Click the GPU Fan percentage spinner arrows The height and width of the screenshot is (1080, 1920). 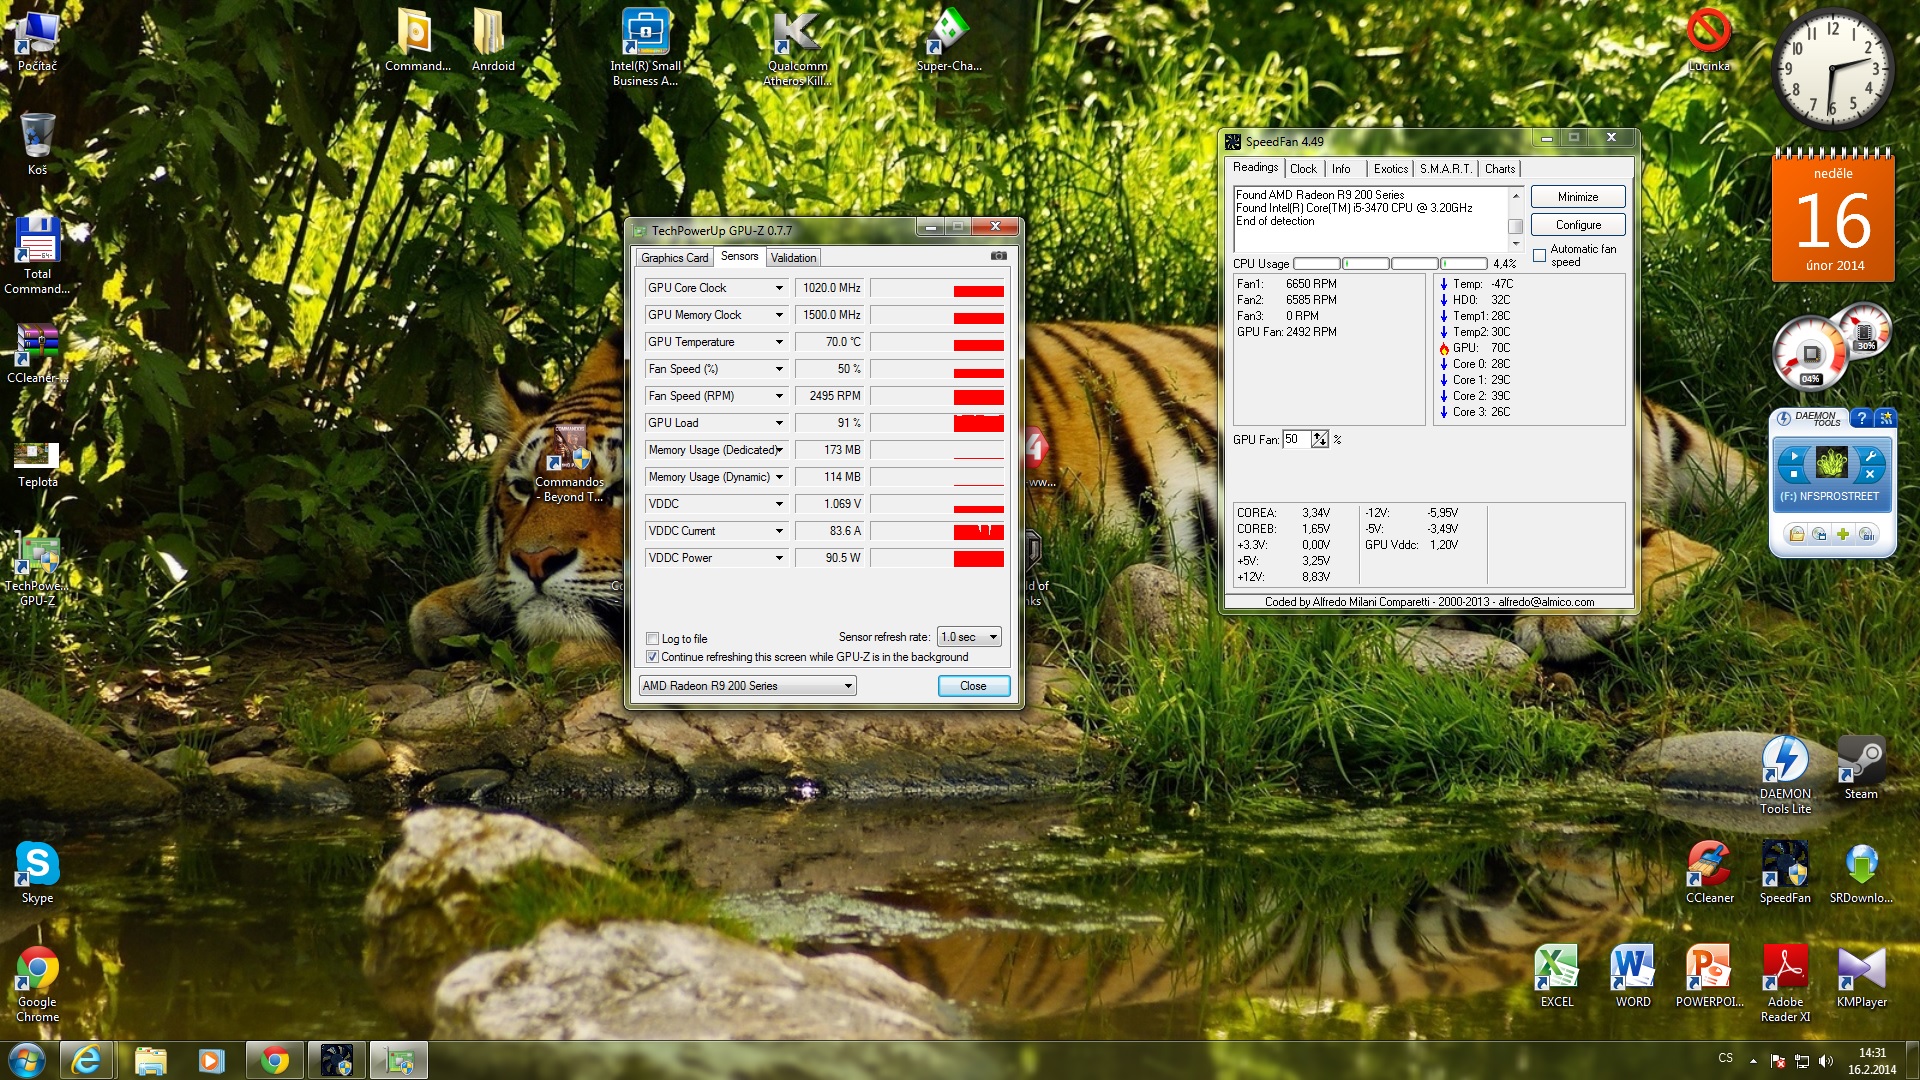(1319, 439)
